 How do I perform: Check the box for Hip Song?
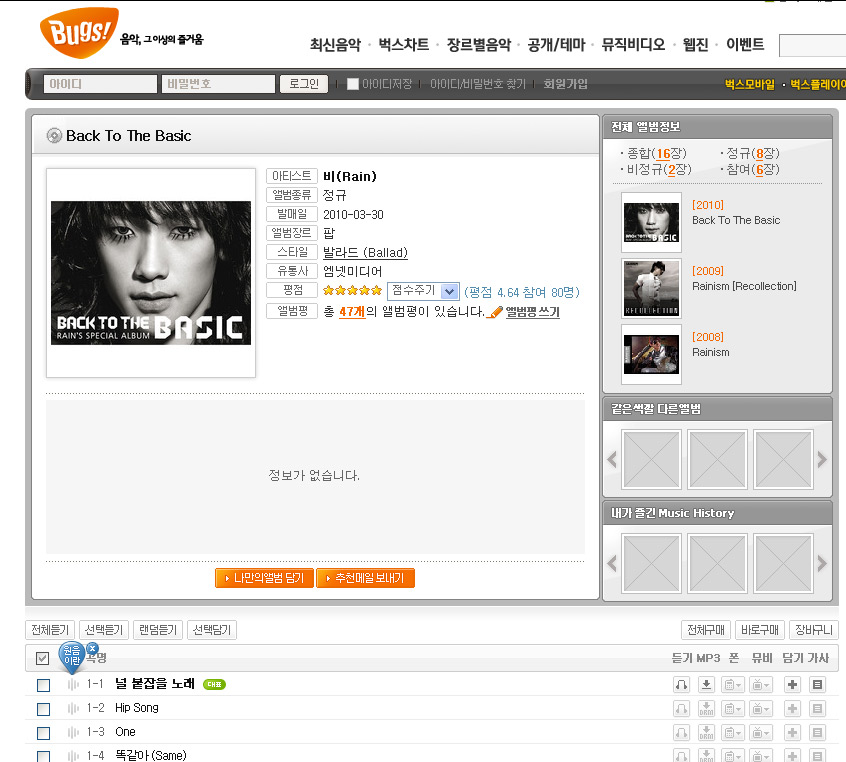pyautogui.click(x=43, y=709)
